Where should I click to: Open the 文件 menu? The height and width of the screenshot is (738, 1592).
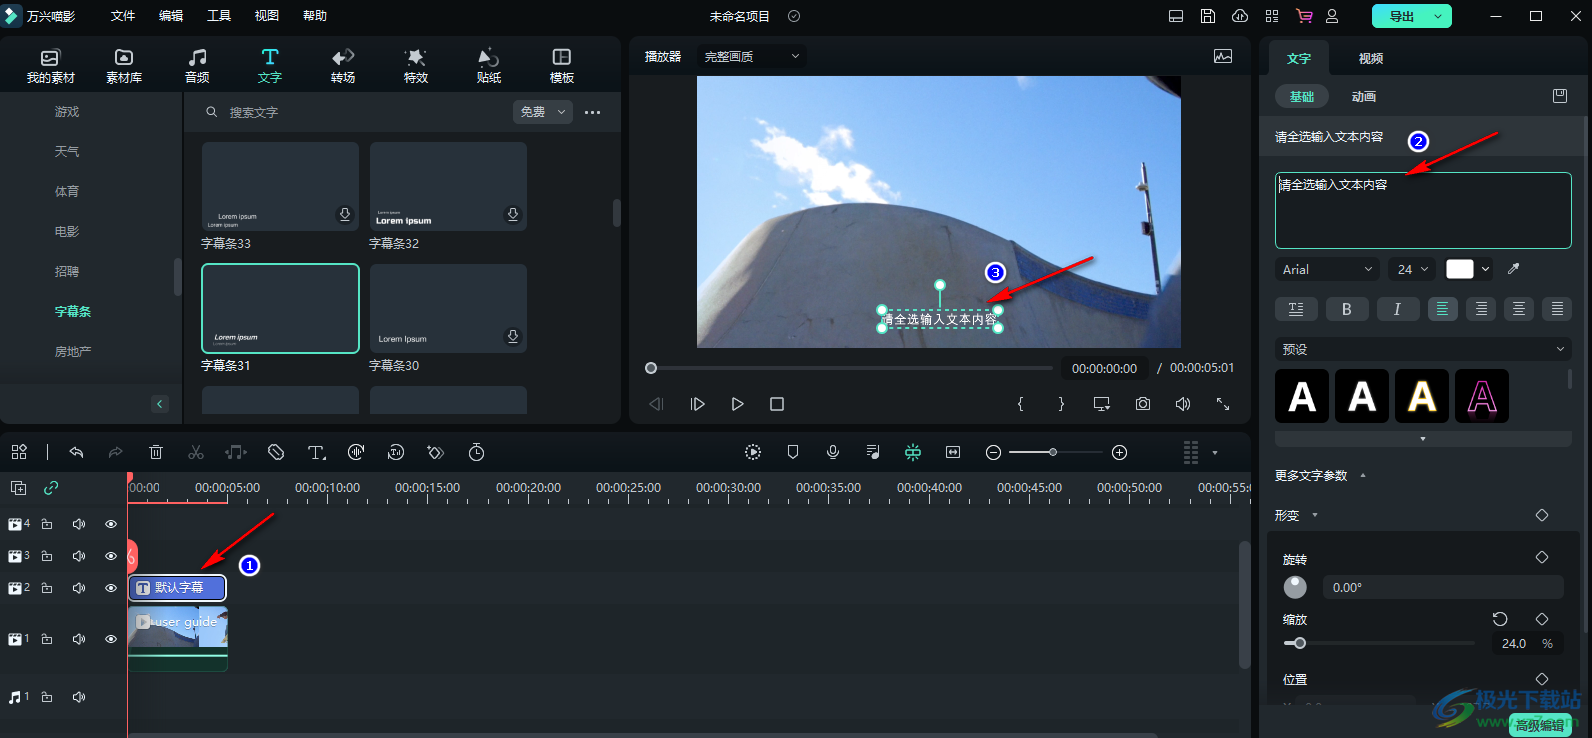[123, 16]
